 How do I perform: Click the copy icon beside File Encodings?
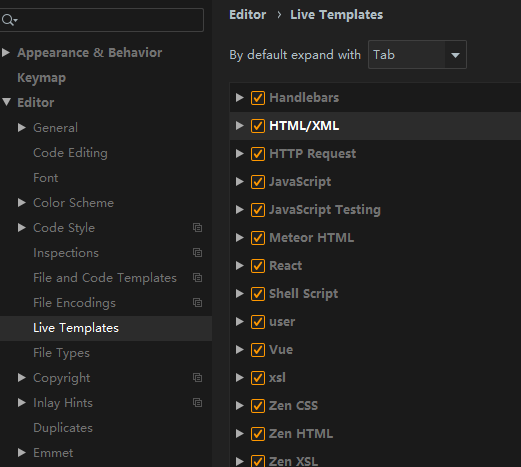[197, 303]
